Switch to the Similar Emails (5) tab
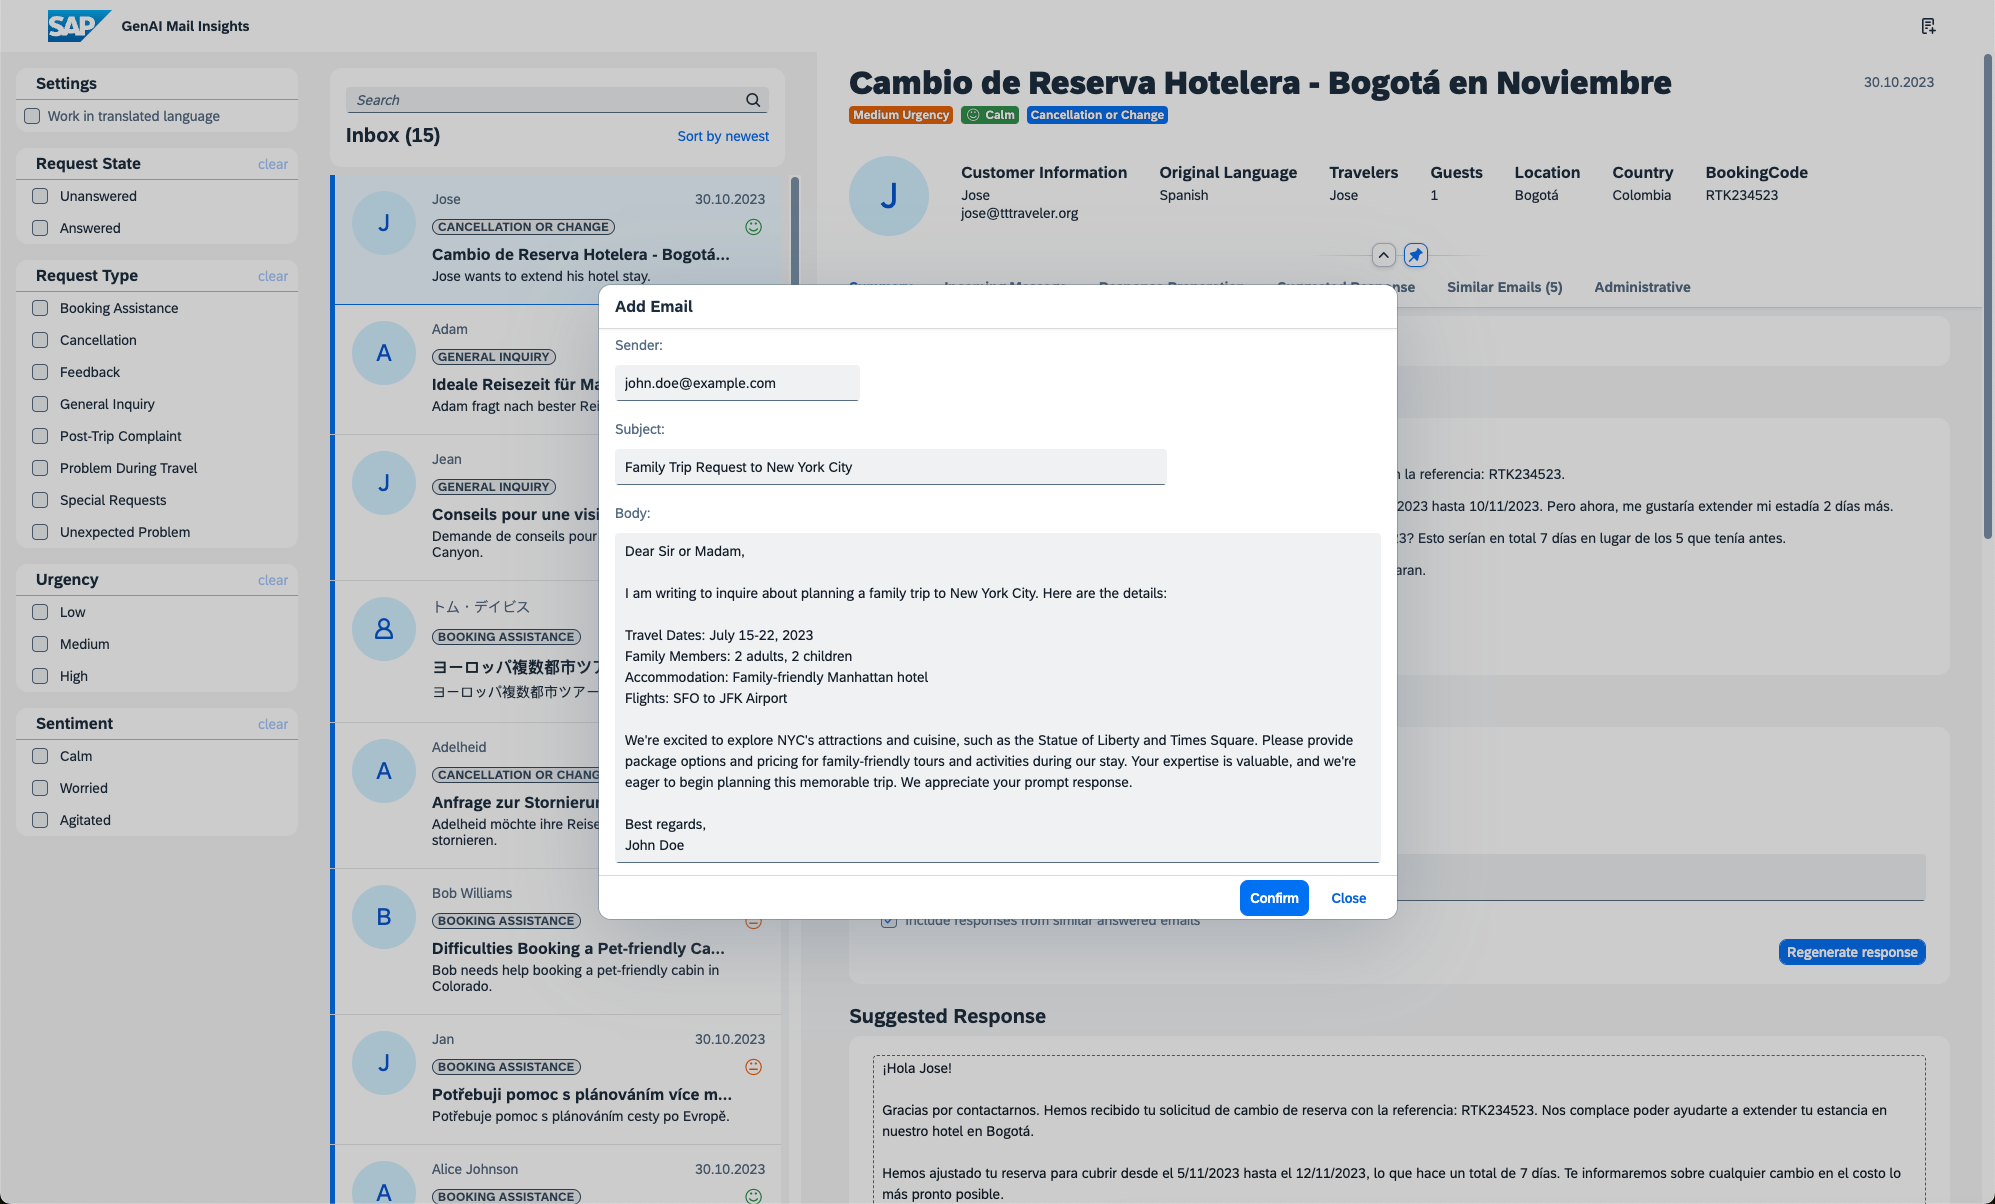Viewport: 1995px width, 1204px height. (x=1503, y=287)
